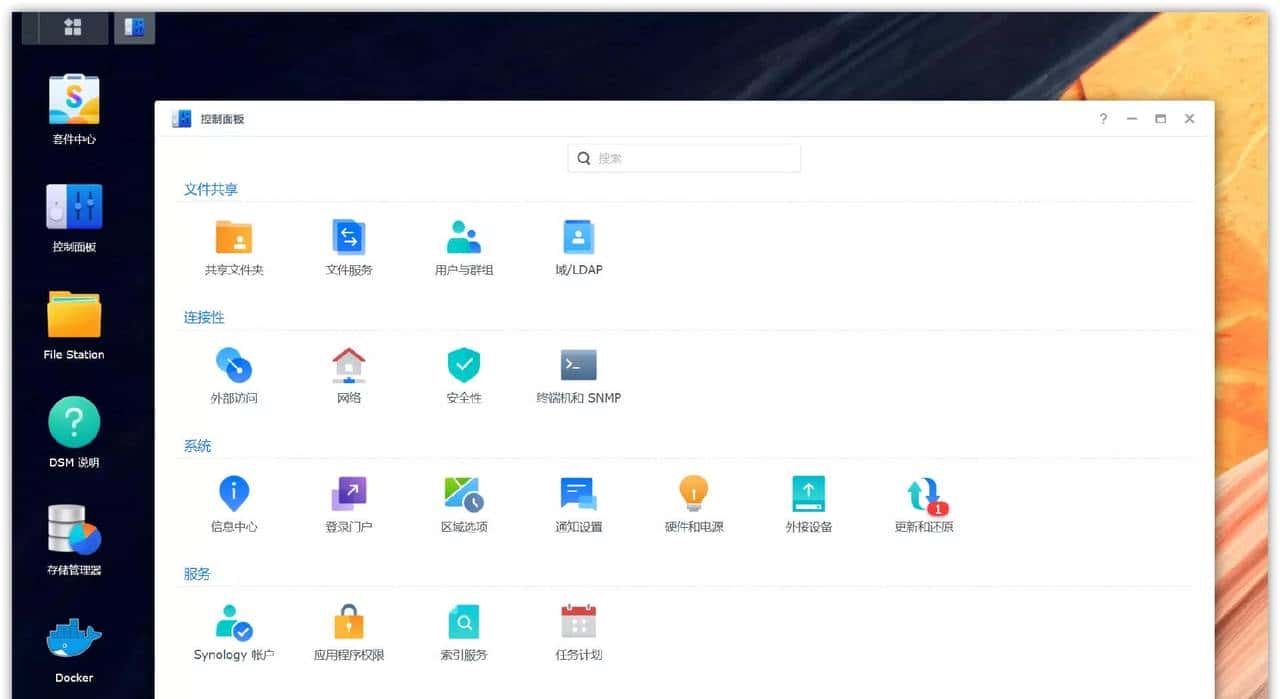Image resolution: width=1280 pixels, height=699 pixels.
Task: Click the 服务 section heading
Action: (x=197, y=574)
